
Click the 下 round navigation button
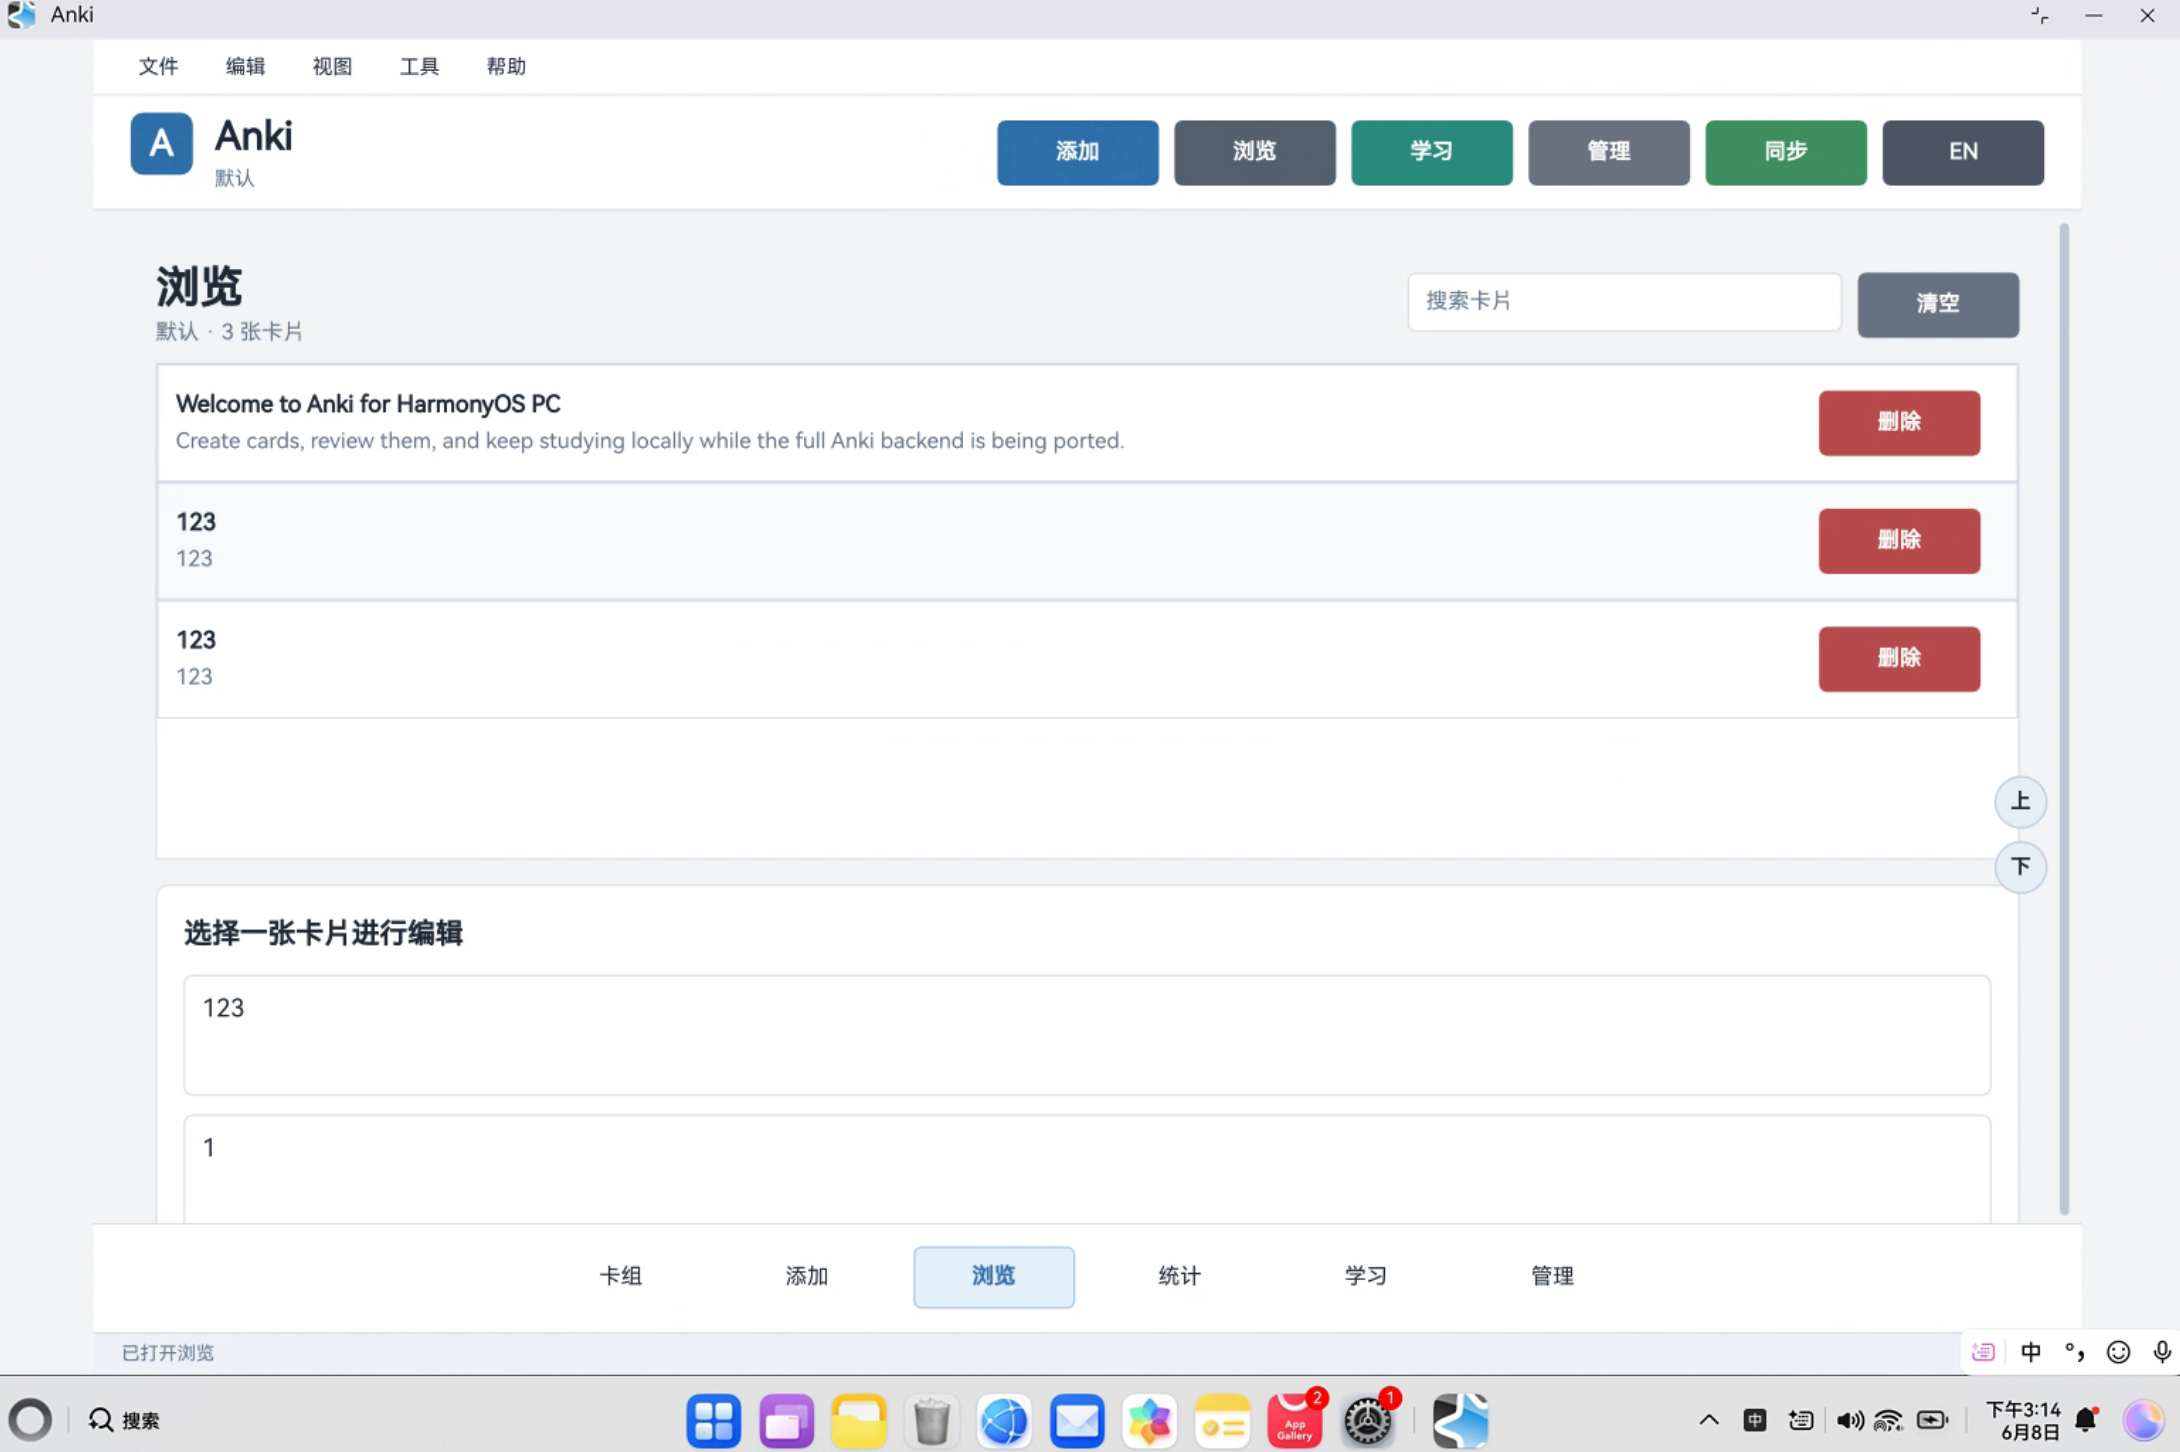(x=2020, y=867)
